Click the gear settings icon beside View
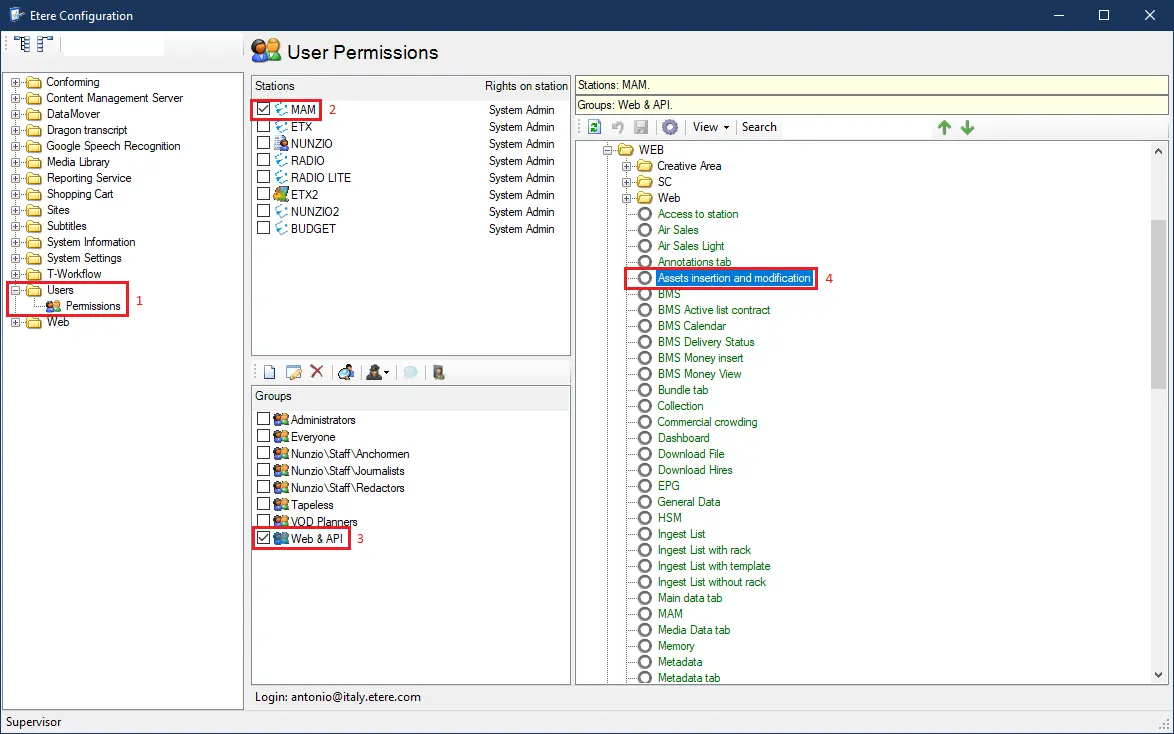1174x734 pixels. coord(670,127)
